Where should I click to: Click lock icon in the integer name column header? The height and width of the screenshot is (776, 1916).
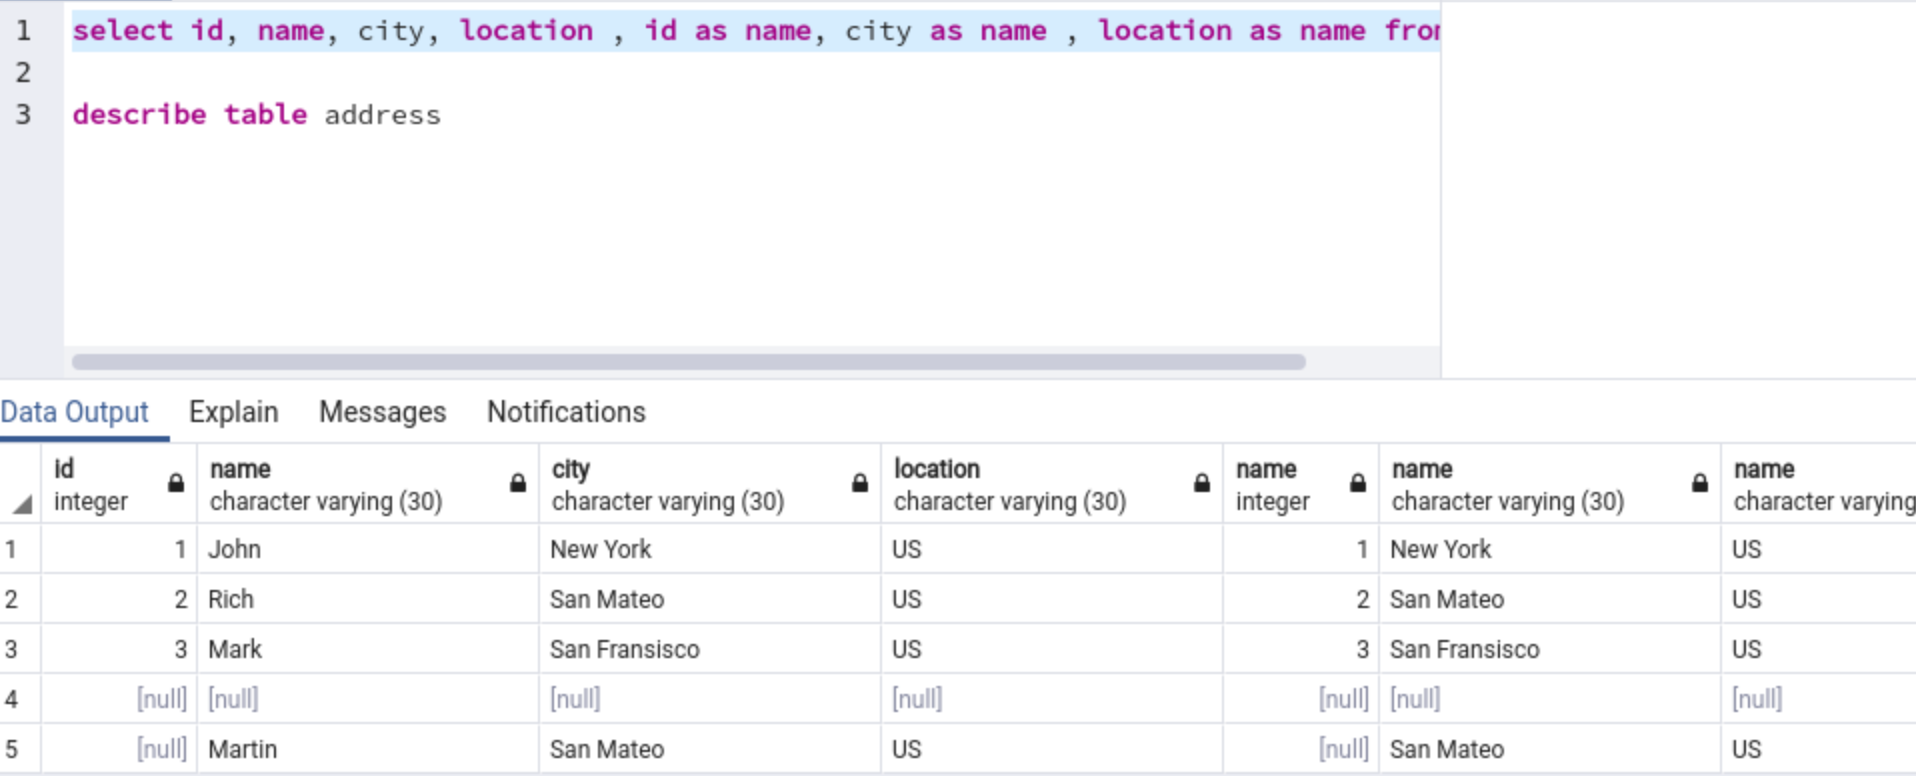(1358, 484)
